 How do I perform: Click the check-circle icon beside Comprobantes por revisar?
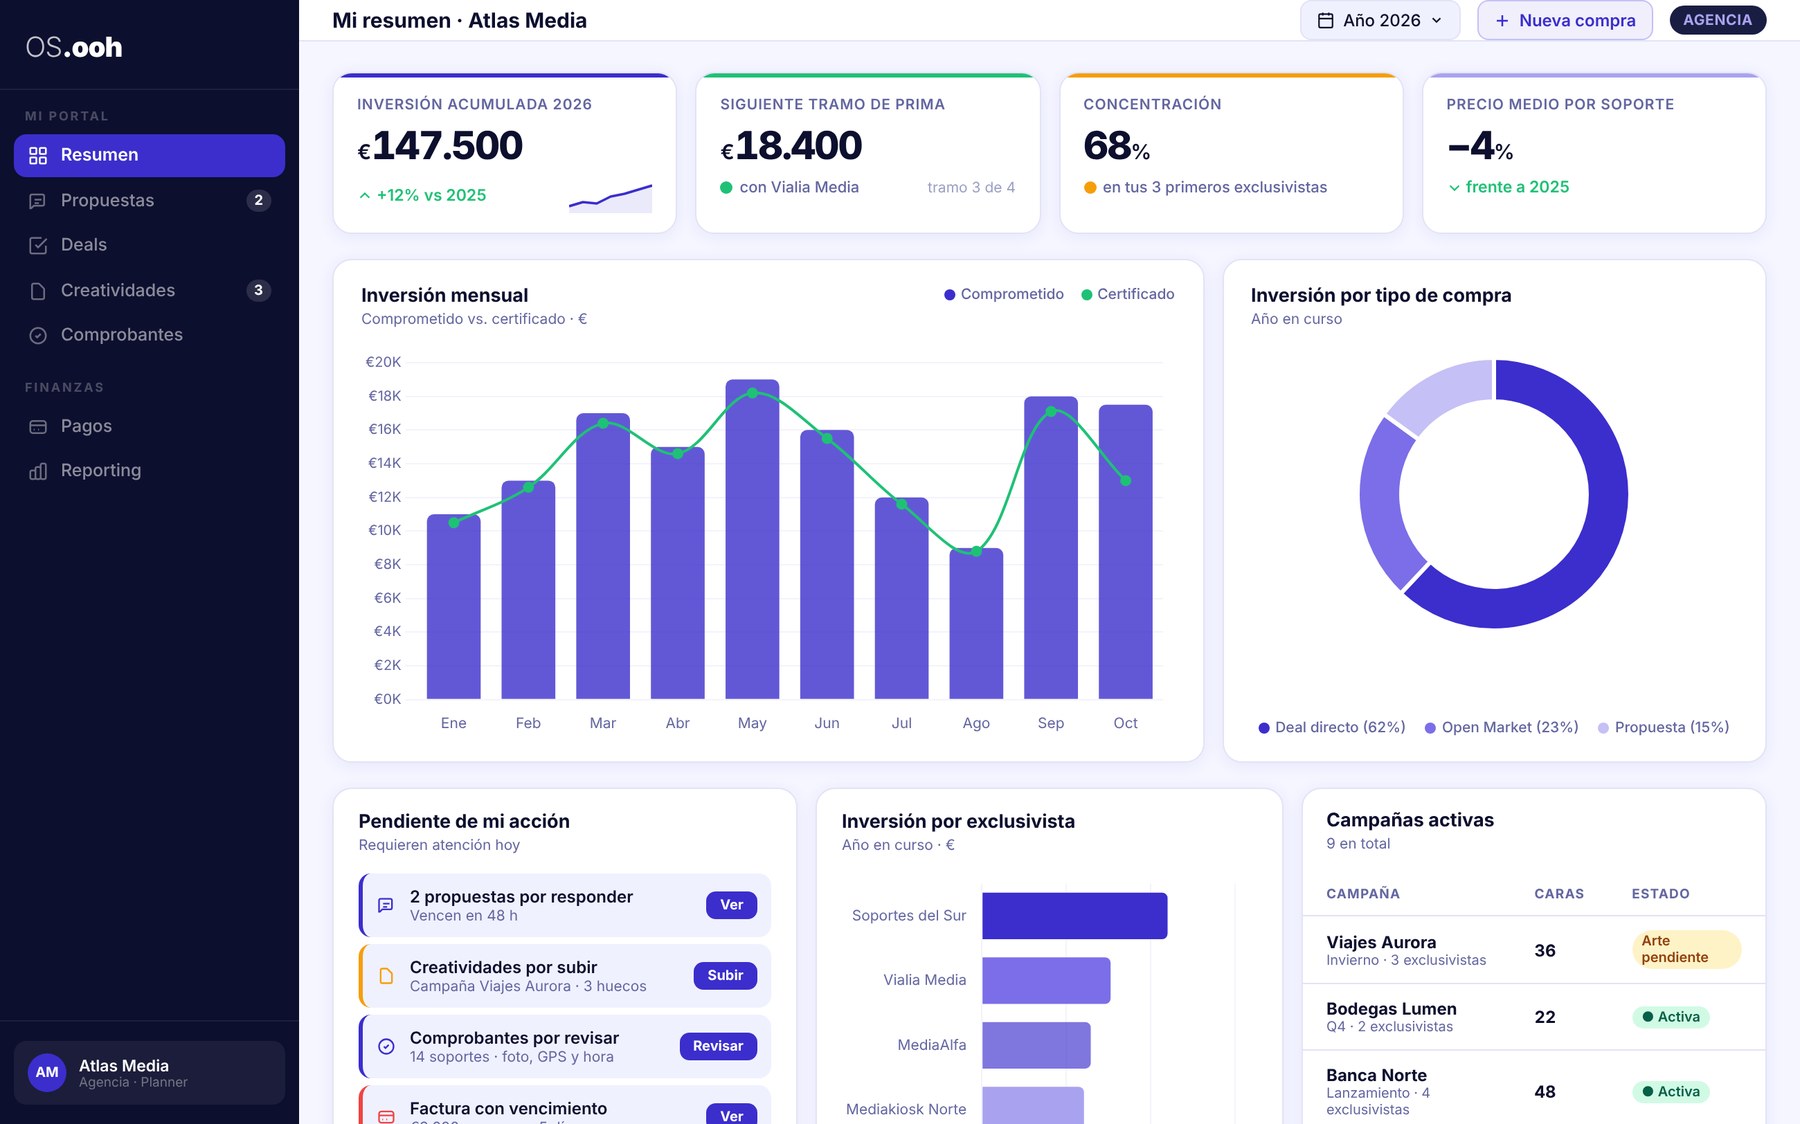[385, 1046]
